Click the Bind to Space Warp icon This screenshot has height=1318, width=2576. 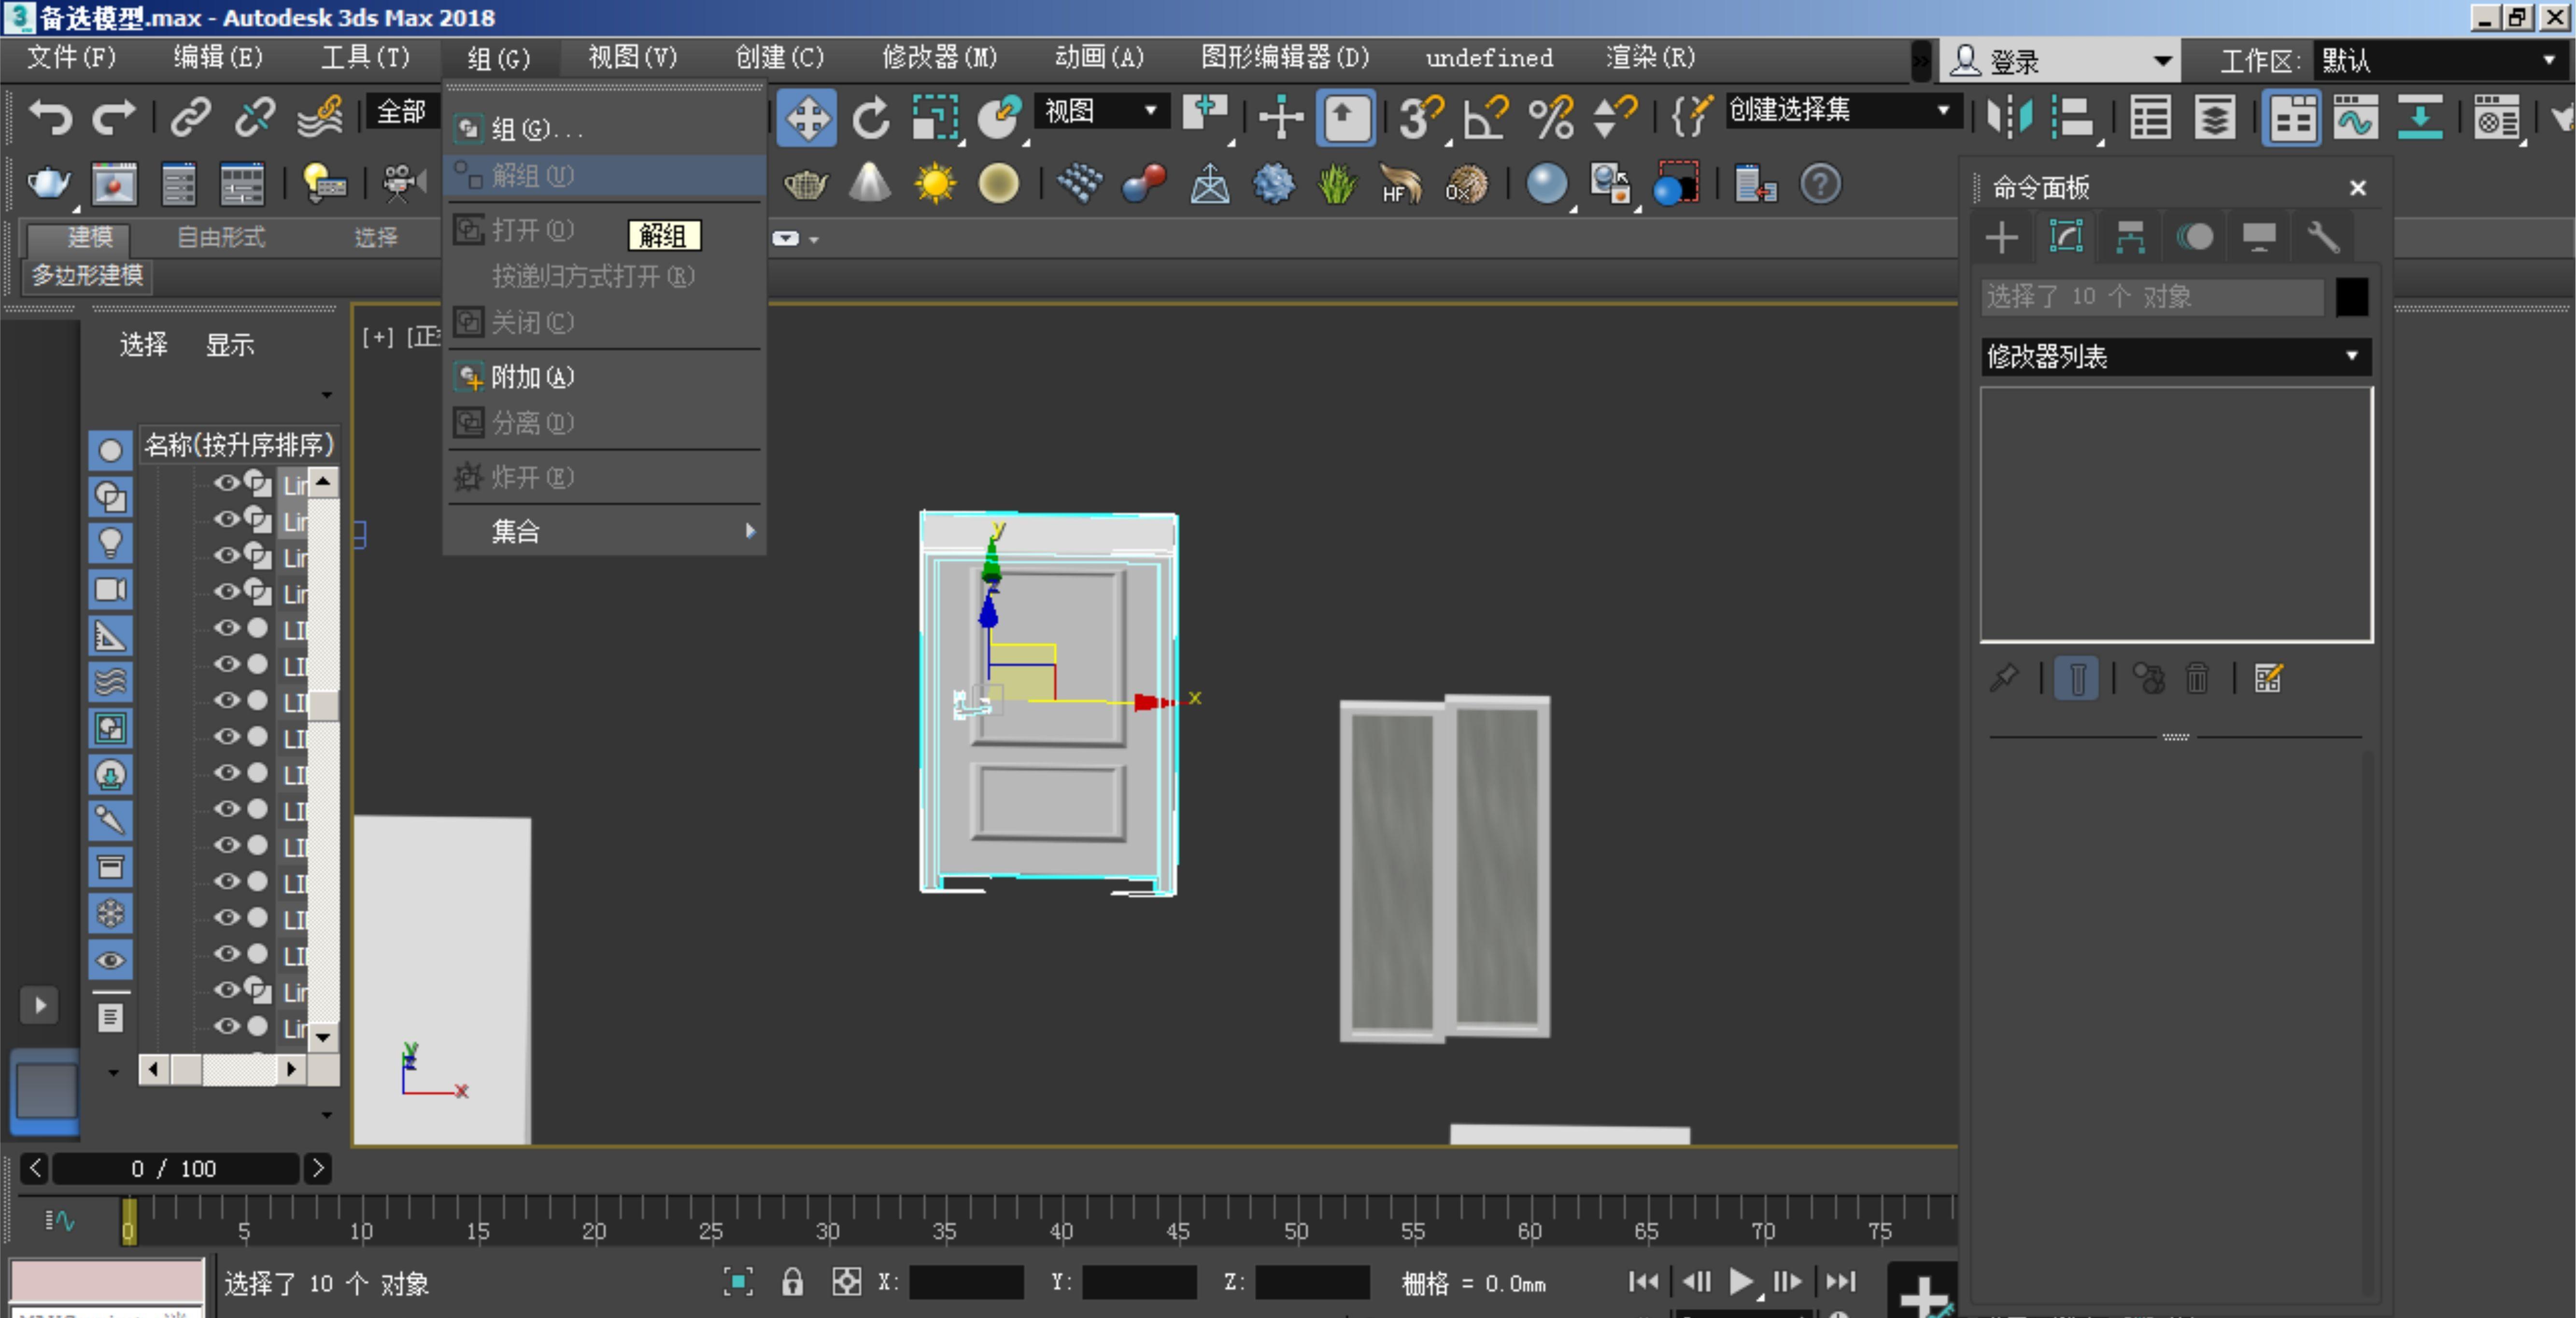click(320, 118)
